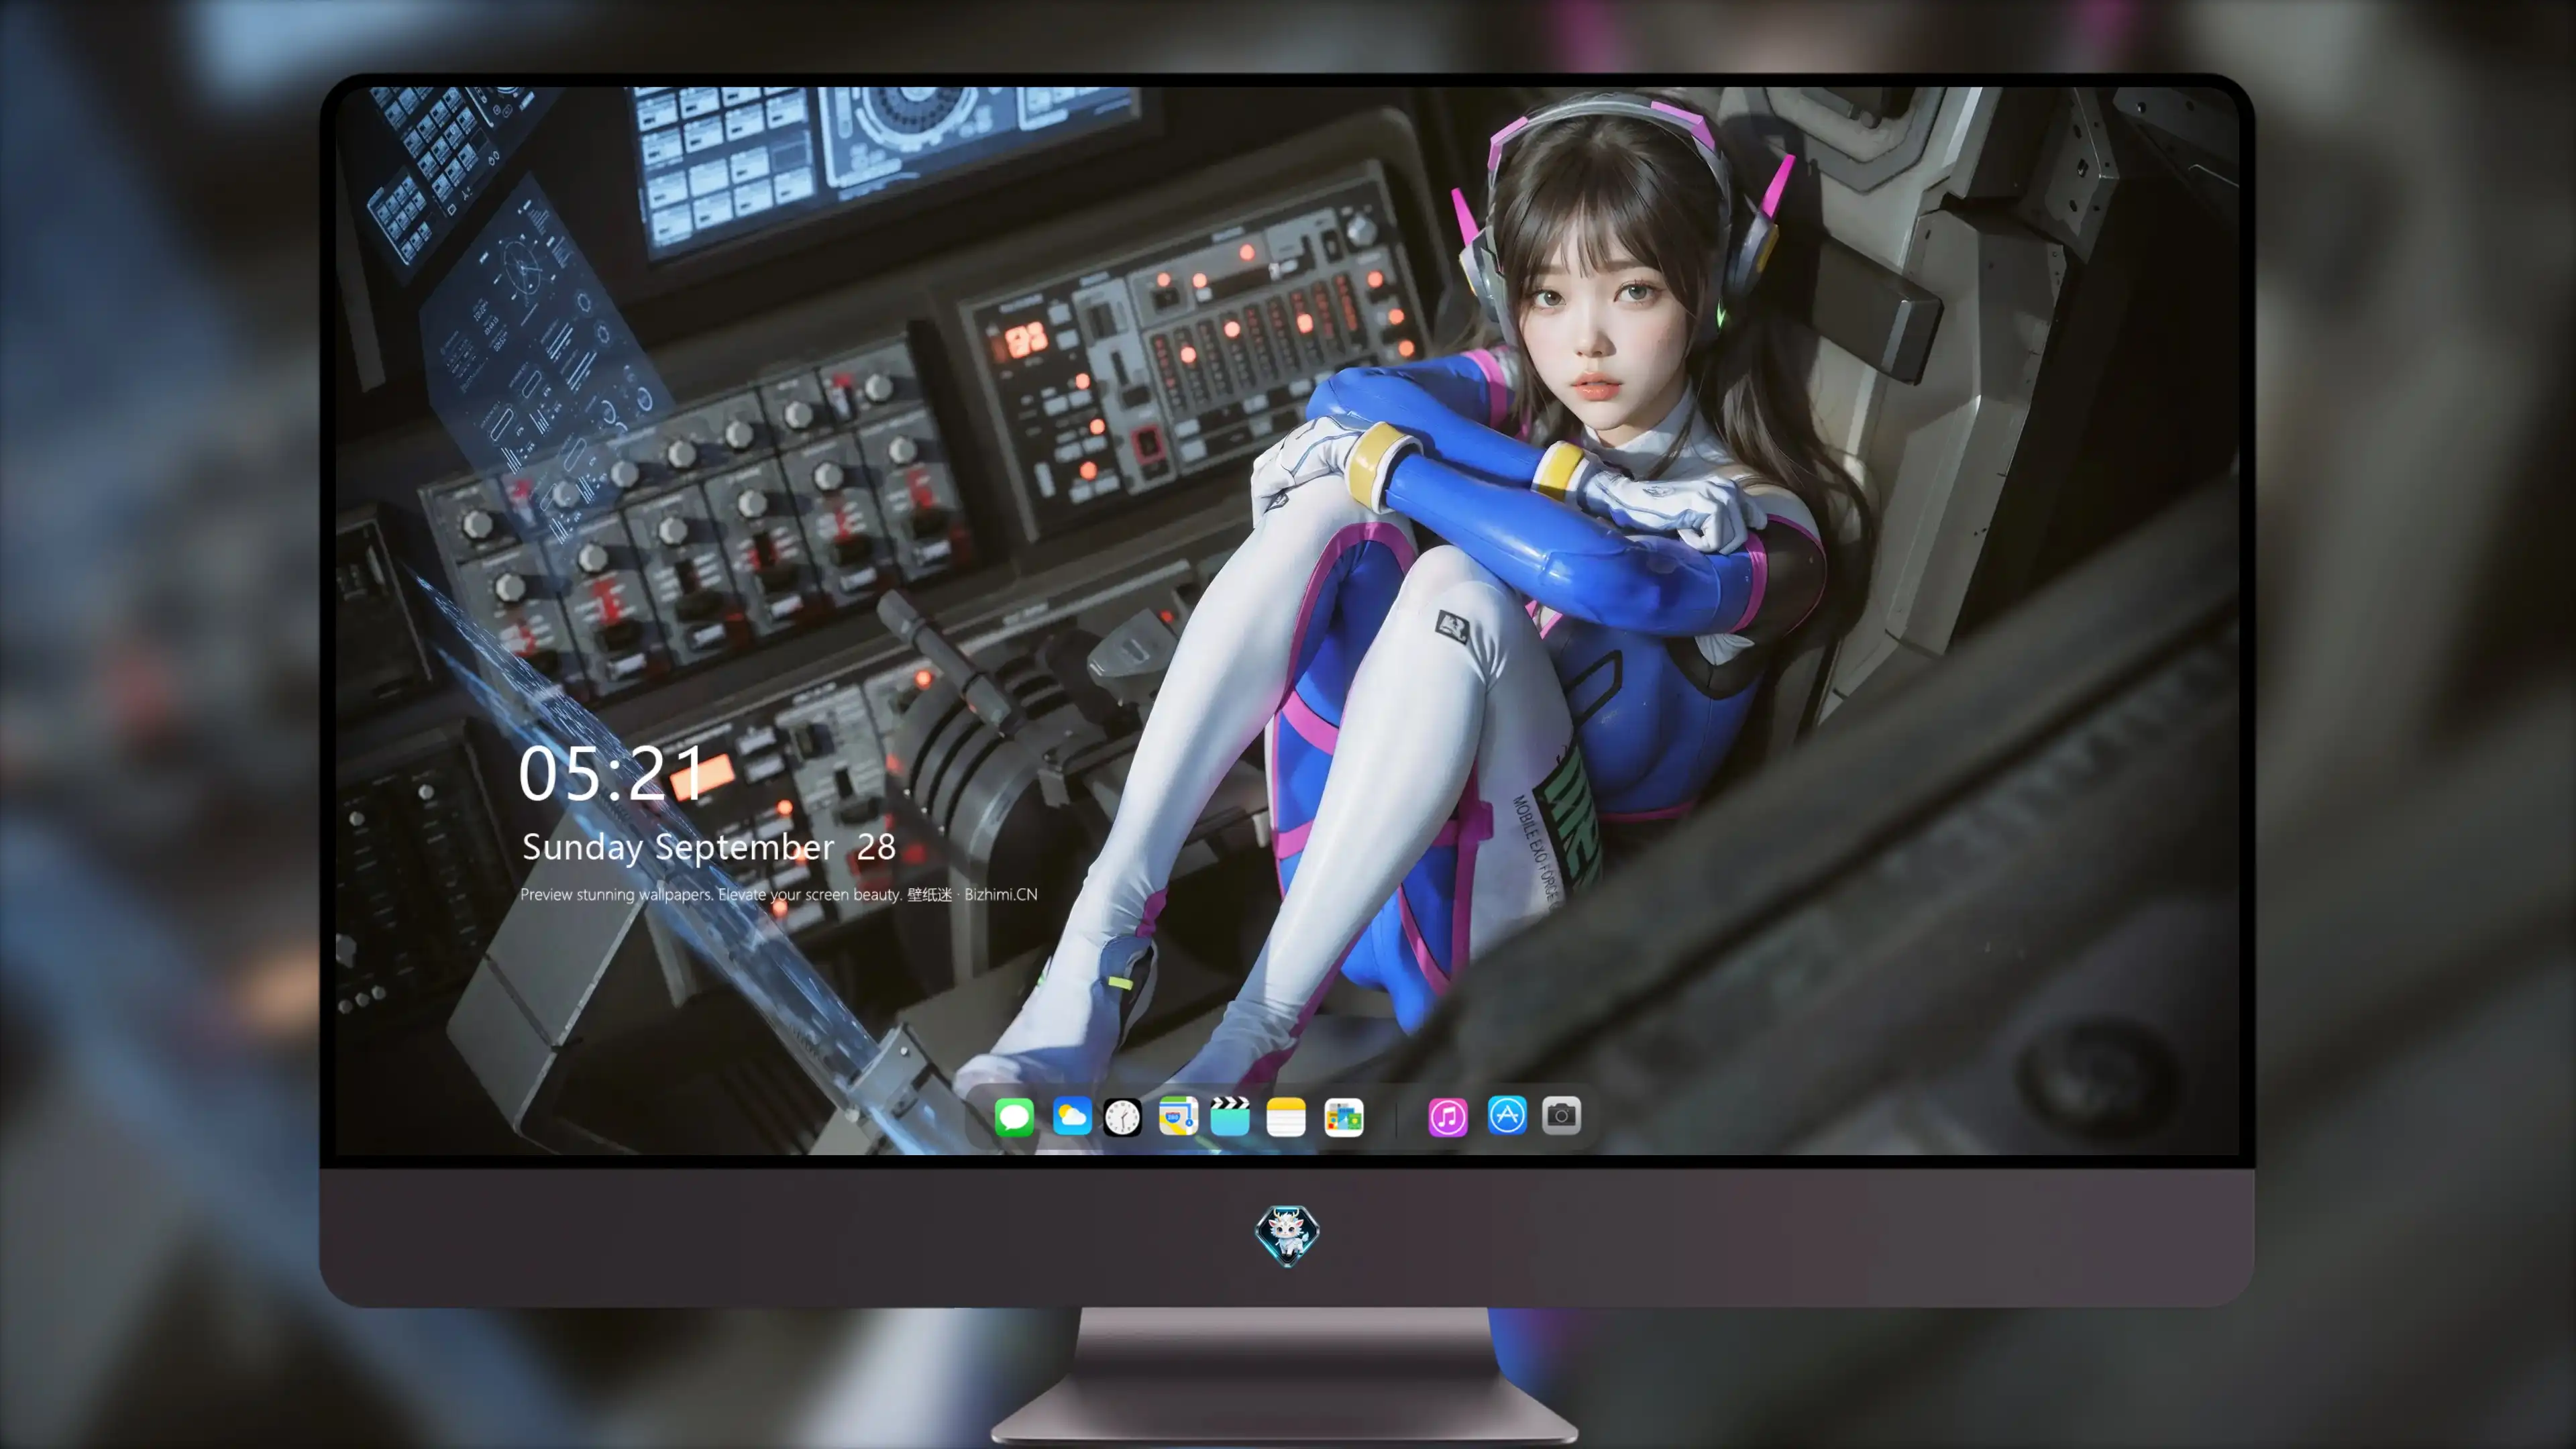This screenshot has width=2576, height=1449.
Task: Open the gray Camera app
Action: click(x=1561, y=1115)
